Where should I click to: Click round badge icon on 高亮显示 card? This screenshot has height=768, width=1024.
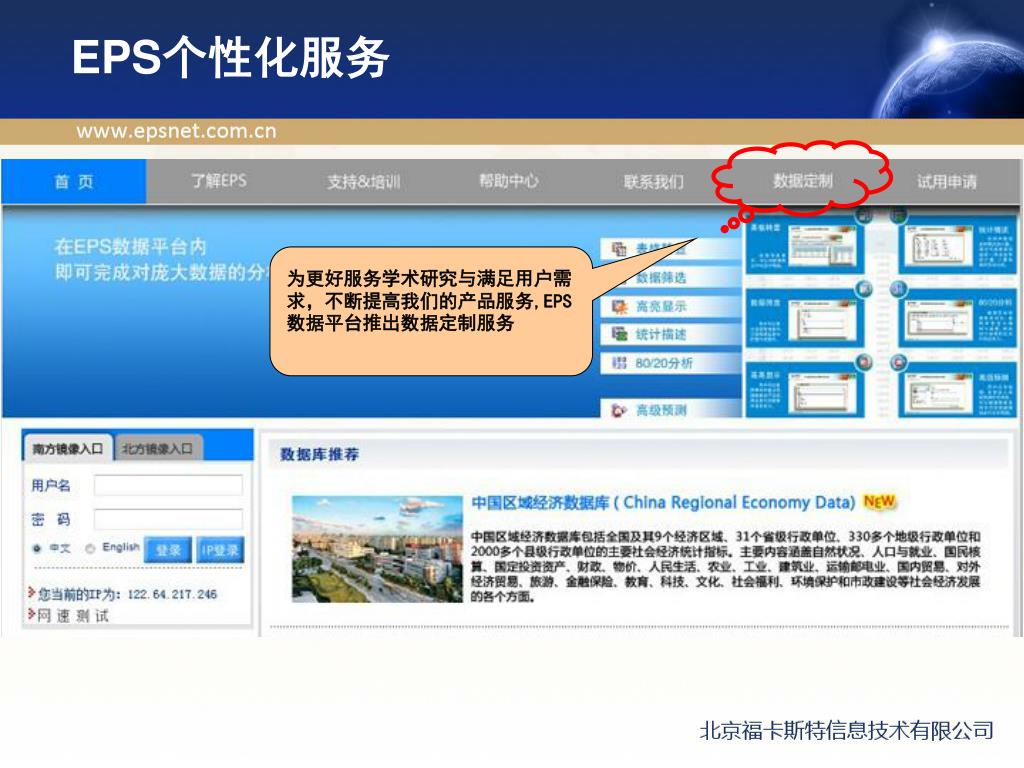[865, 362]
